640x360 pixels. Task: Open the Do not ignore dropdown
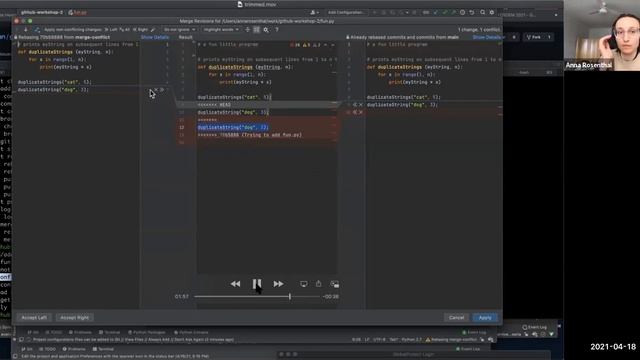click(179, 30)
